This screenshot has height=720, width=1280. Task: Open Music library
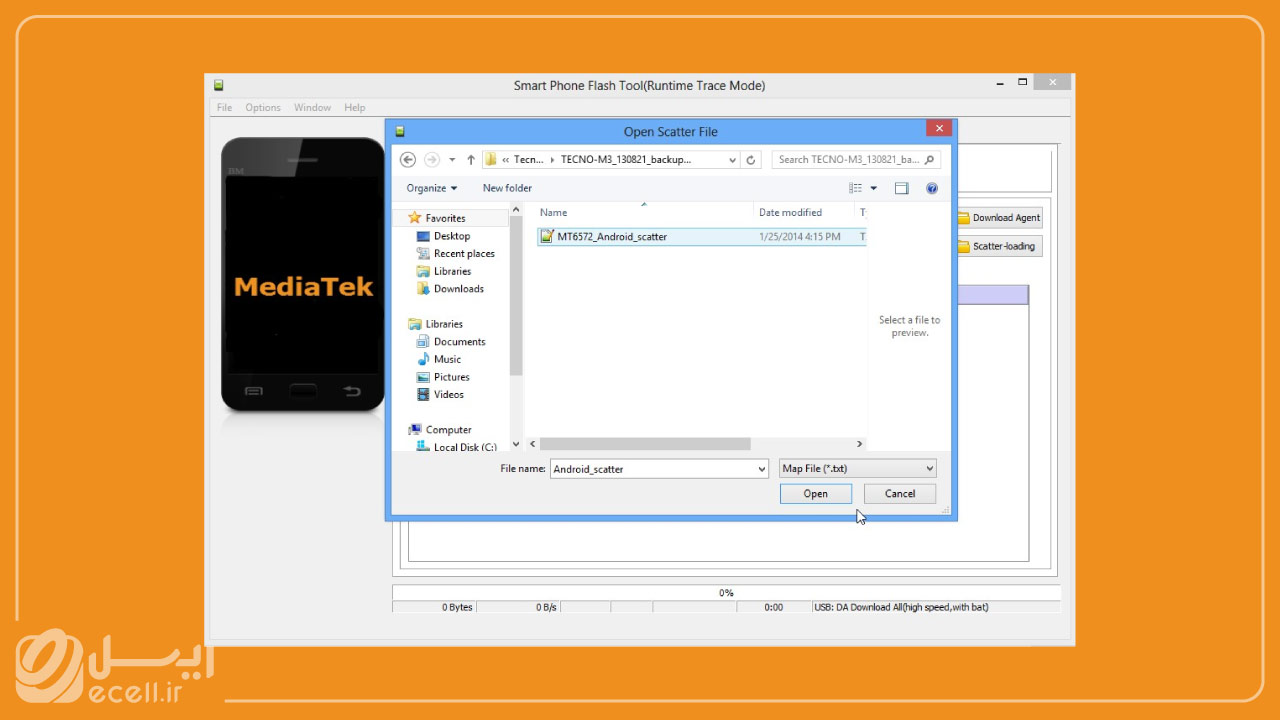coord(447,359)
